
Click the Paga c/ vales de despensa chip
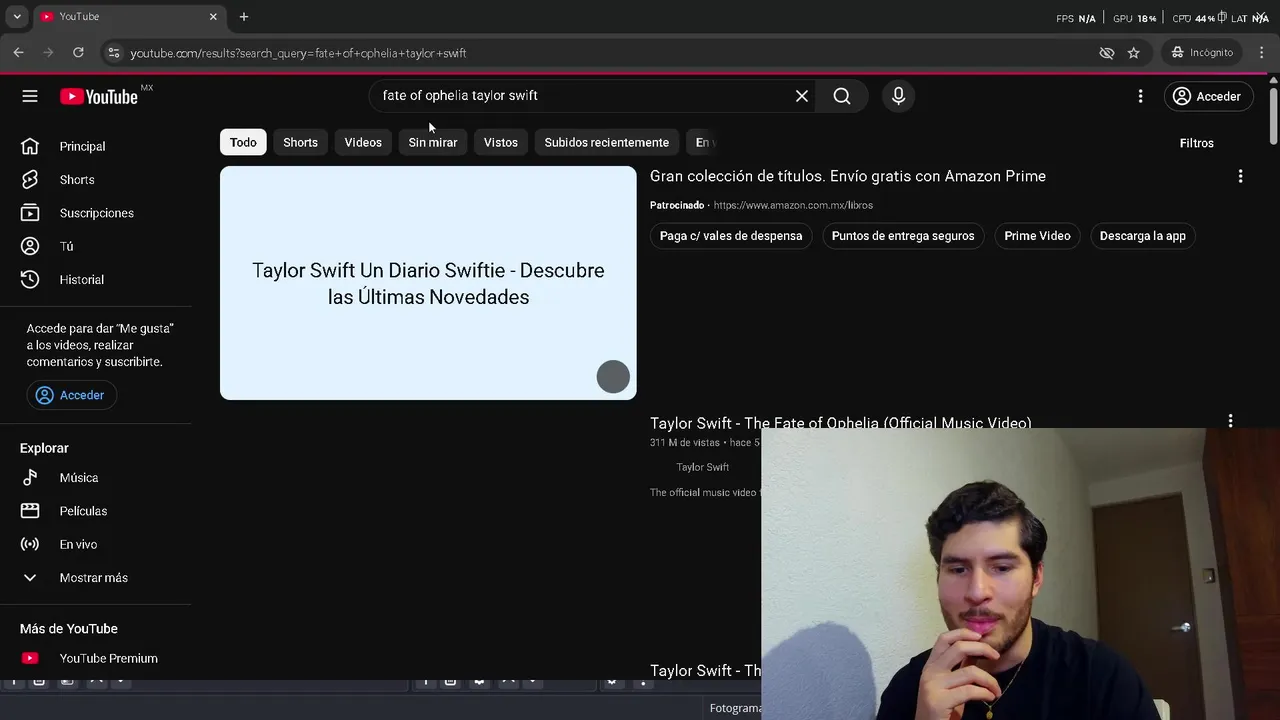tap(731, 236)
